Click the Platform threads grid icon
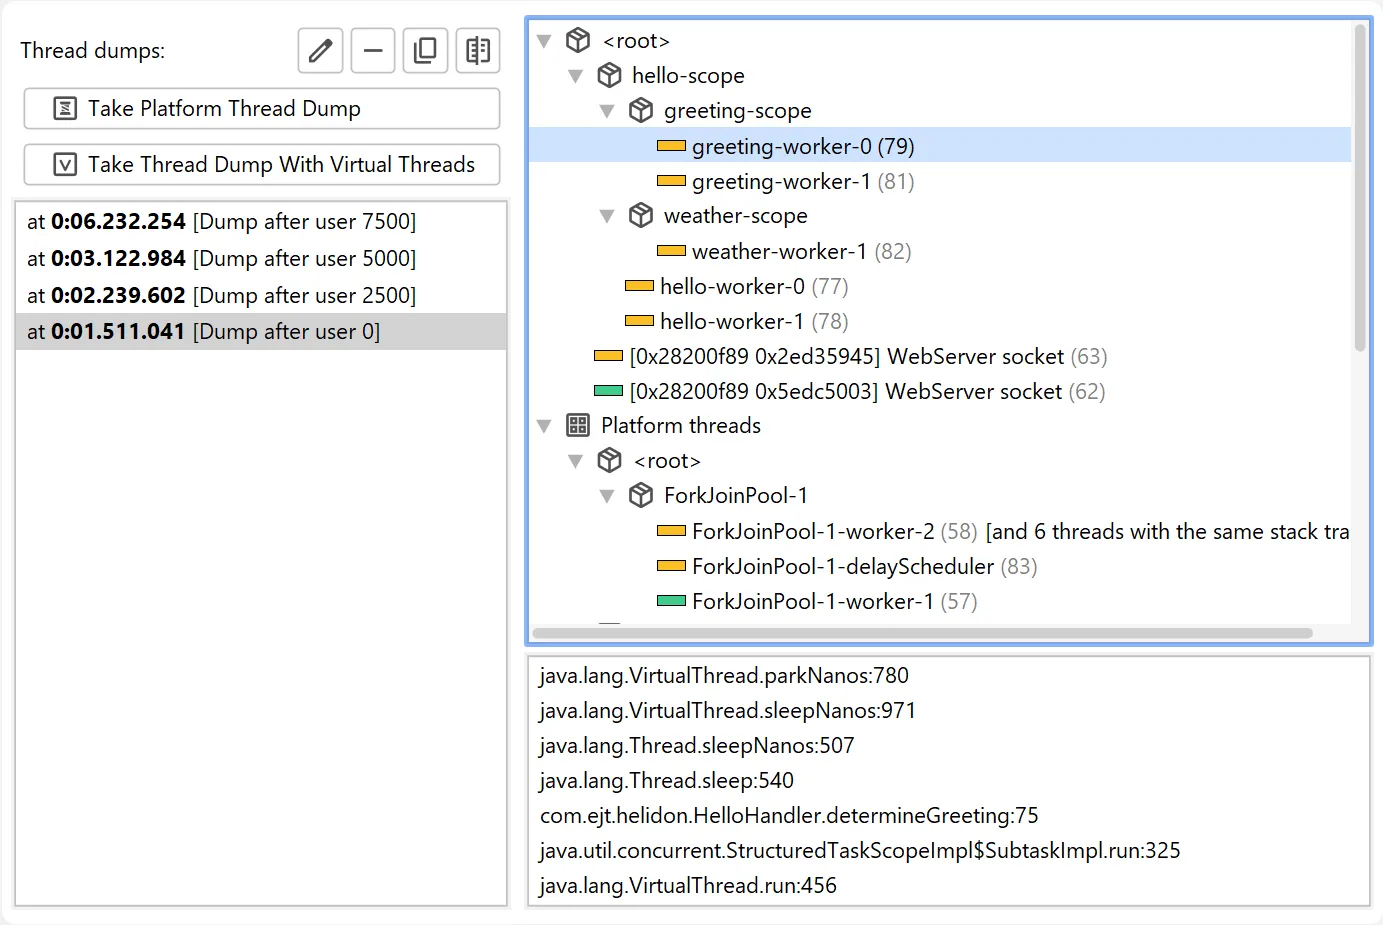 coord(578,425)
